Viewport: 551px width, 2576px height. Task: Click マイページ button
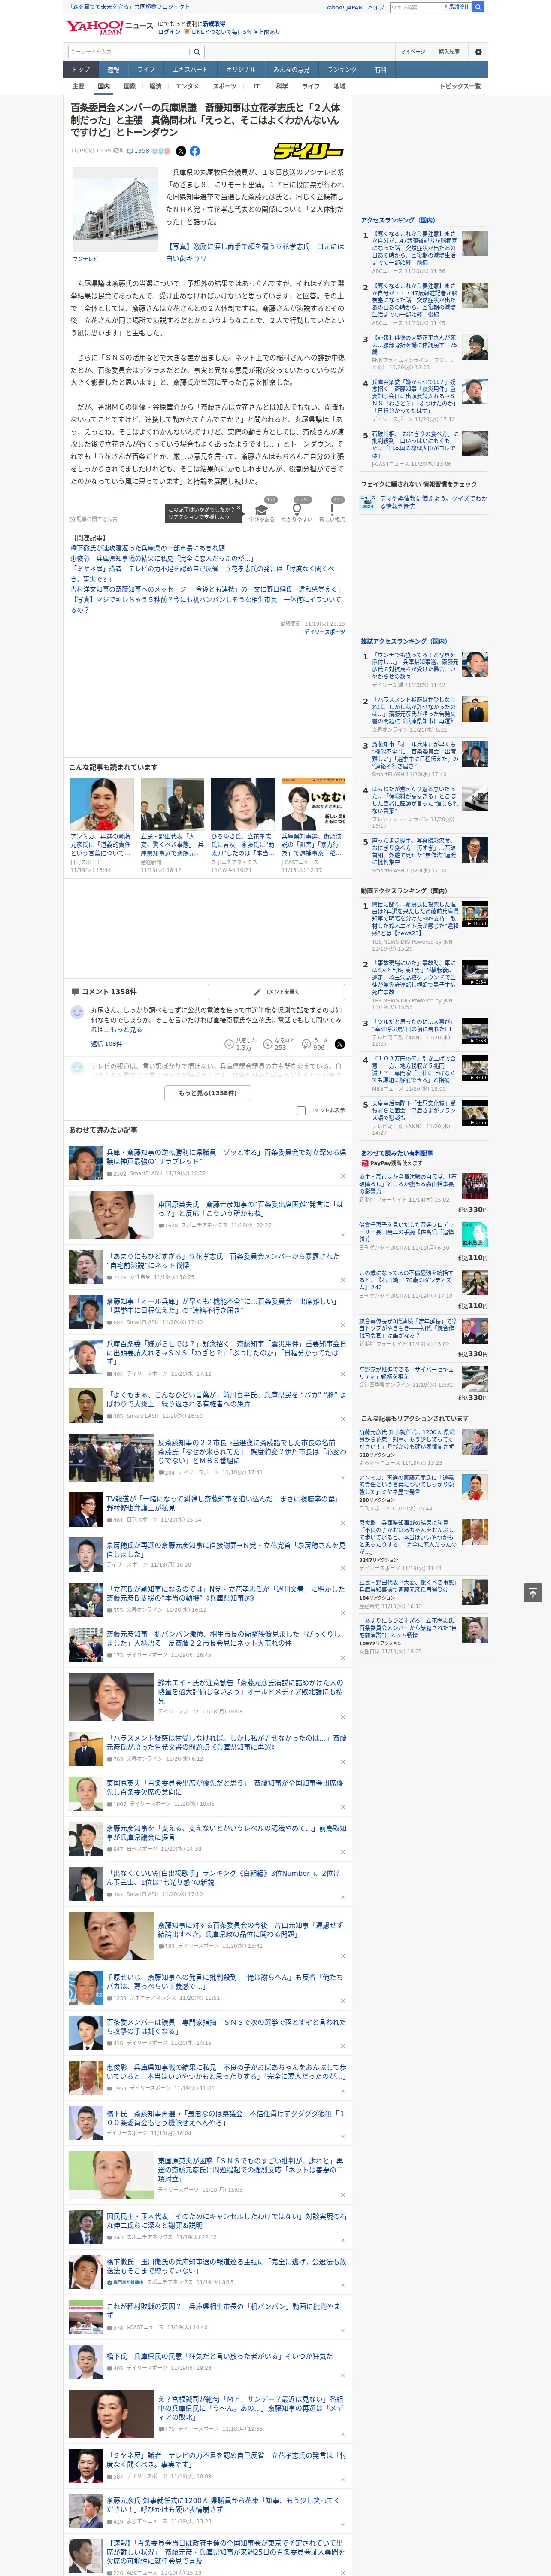(x=413, y=52)
